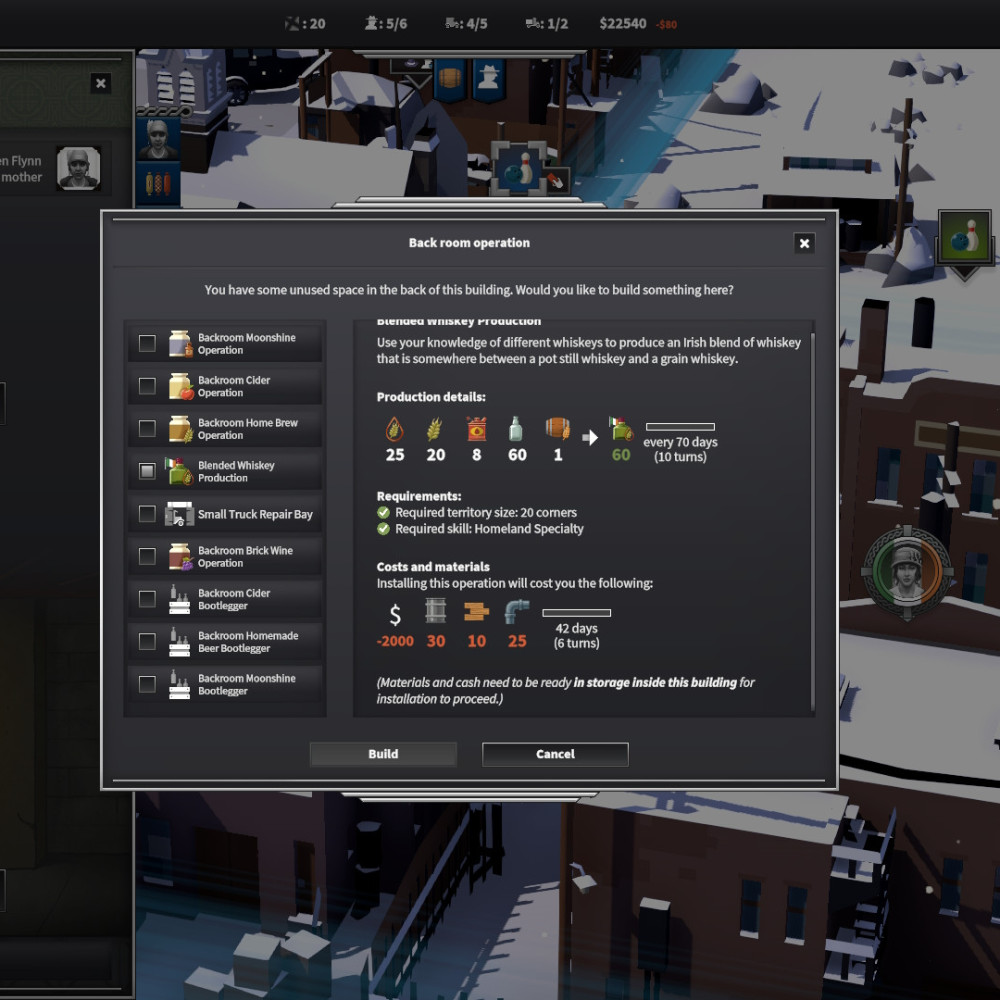Enable the Backroom Cider Operation checkbox
The image size is (1000, 1000).
pyautogui.click(x=147, y=386)
